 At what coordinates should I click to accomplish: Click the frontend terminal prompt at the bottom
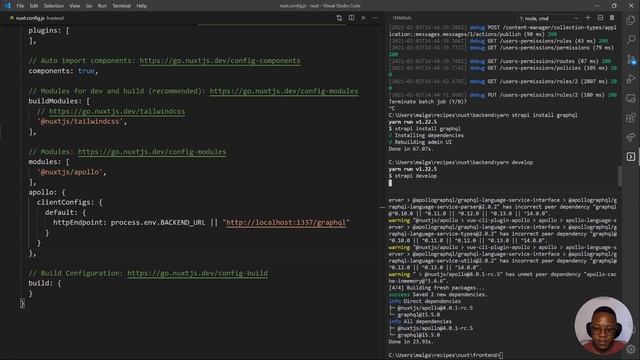[x=446, y=355]
